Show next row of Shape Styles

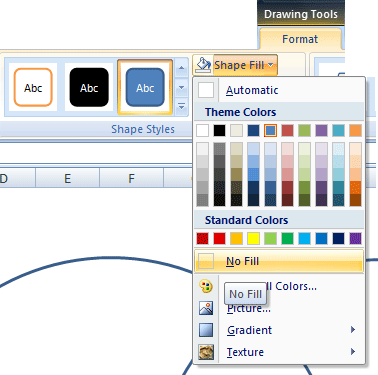tap(181, 88)
